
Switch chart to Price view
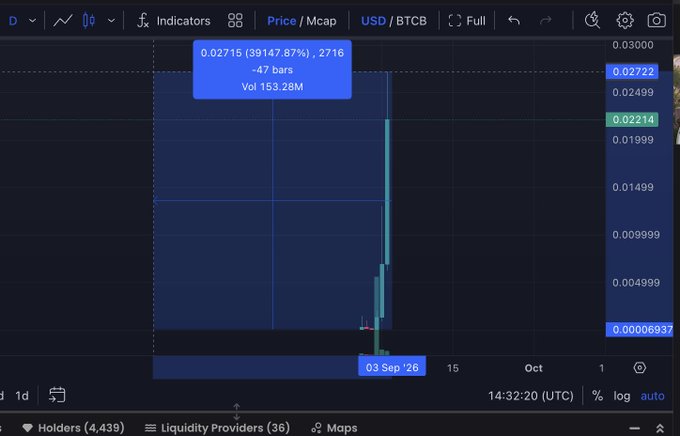tap(281, 21)
